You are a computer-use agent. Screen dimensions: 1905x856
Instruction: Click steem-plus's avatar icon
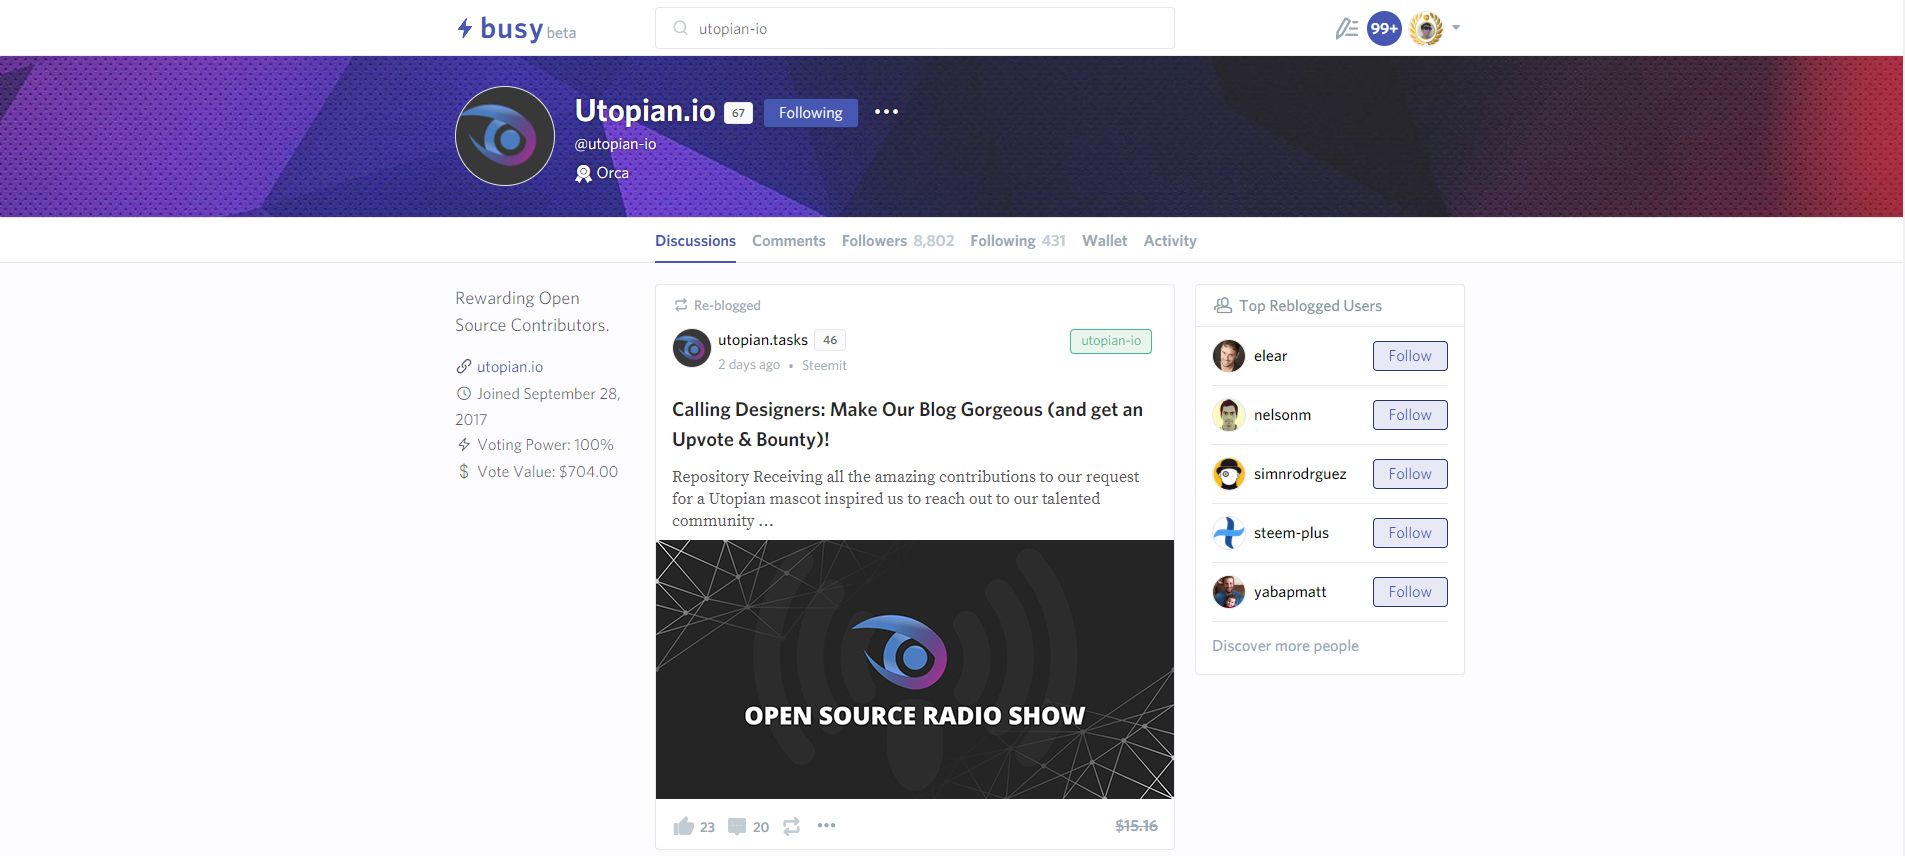(x=1229, y=533)
